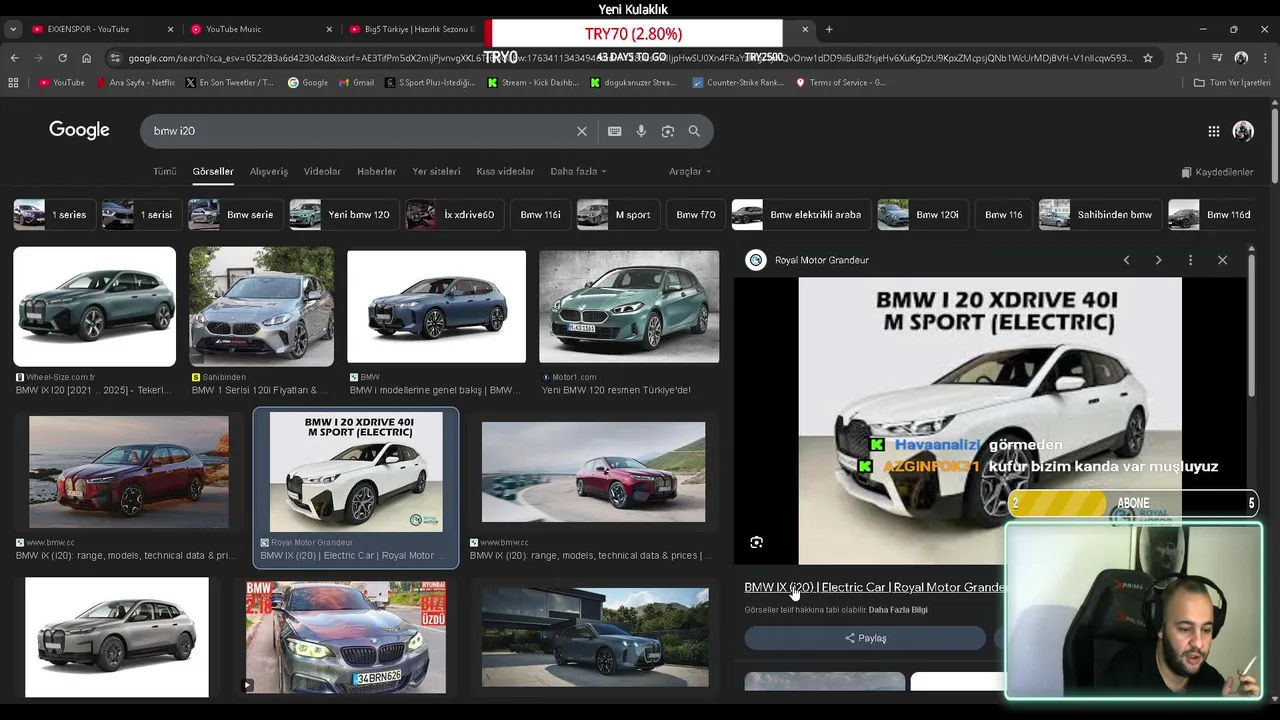Select the Alışveriş search tab
Image resolution: width=1280 pixels, height=720 pixels.
pos(268,172)
